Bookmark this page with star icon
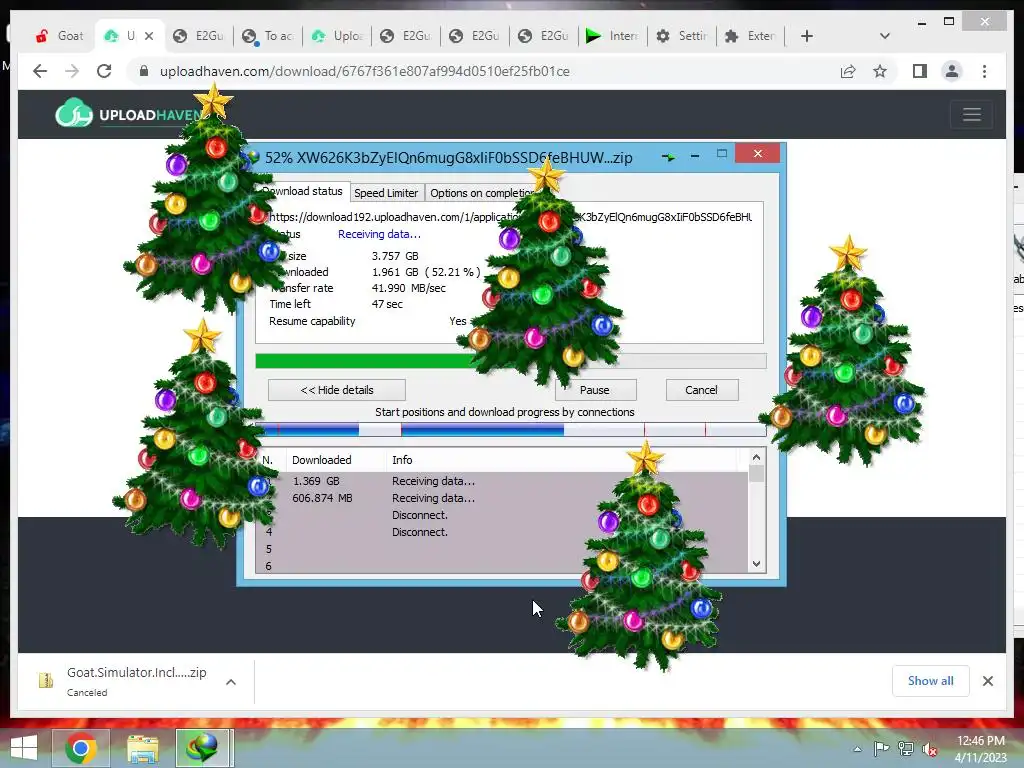The height and width of the screenshot is (768, 1024). pyautogui.click(x=880, y=71)
